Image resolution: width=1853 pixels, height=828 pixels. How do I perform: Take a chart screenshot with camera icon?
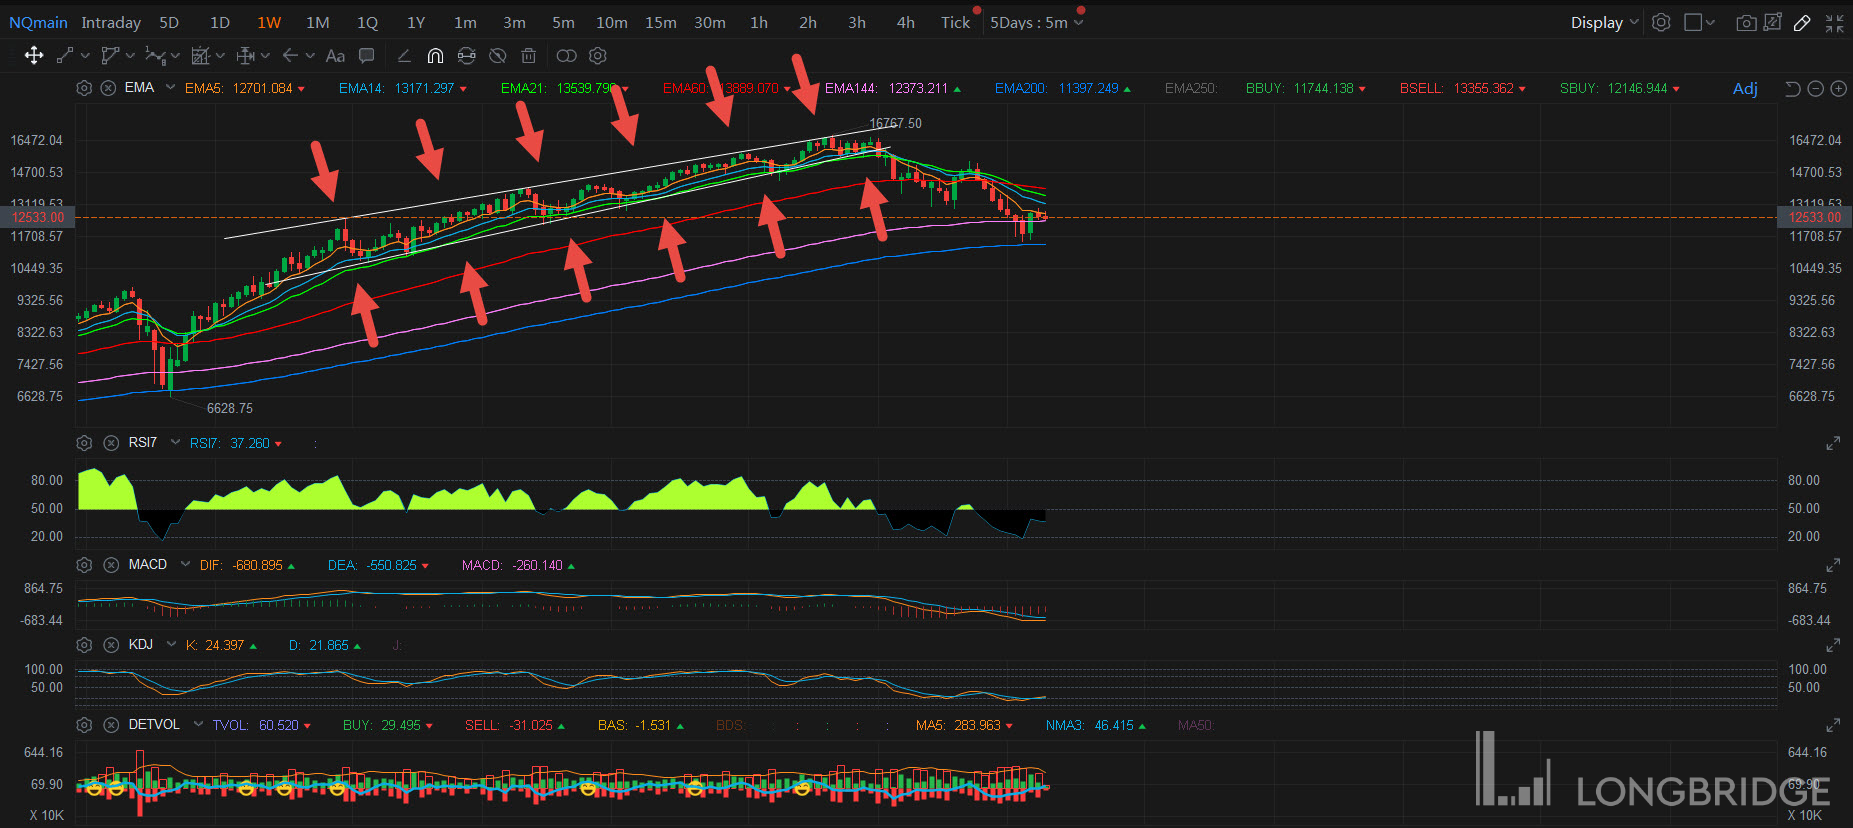point(1746,23)
